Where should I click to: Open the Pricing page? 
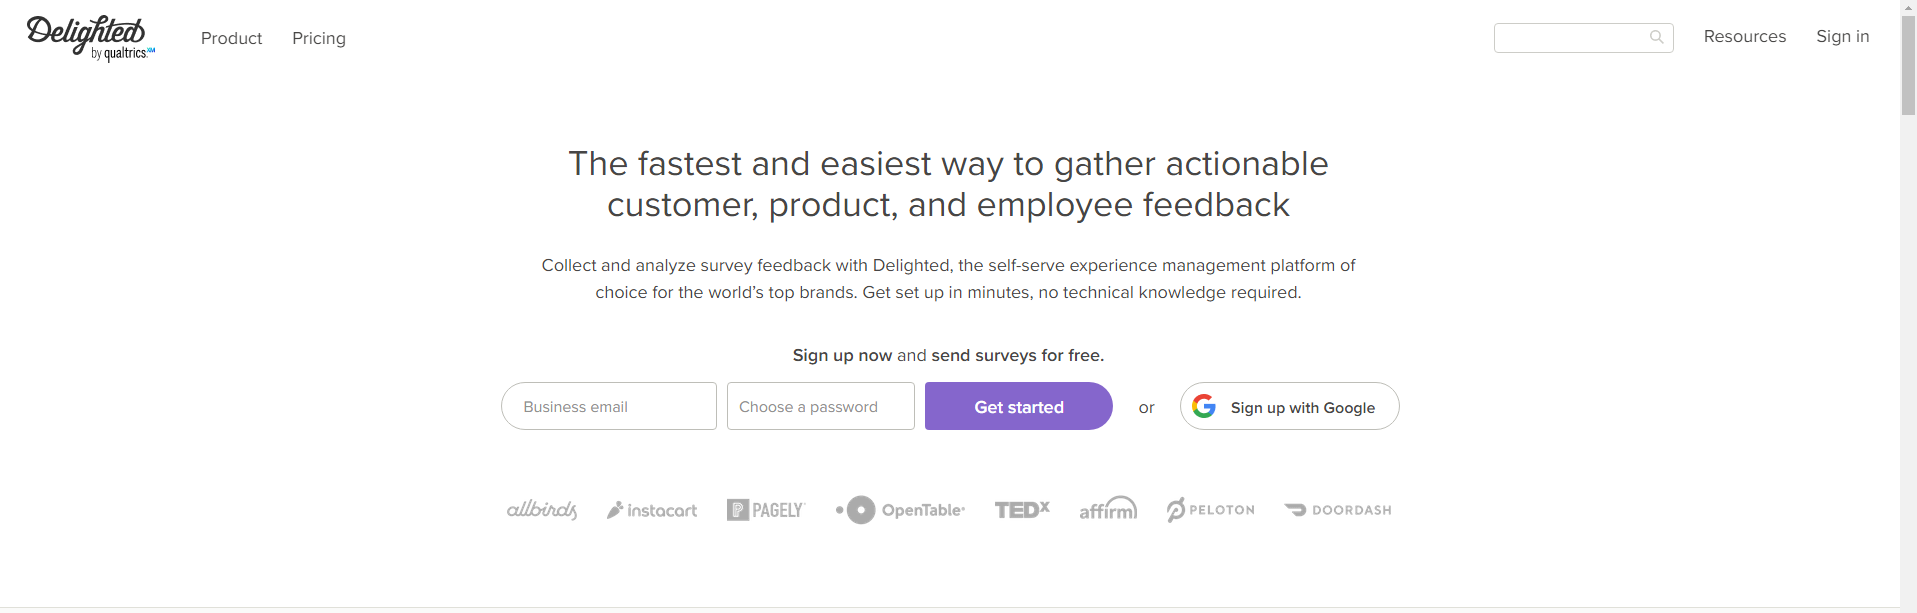pyautogui.click(x=319, y=38)
